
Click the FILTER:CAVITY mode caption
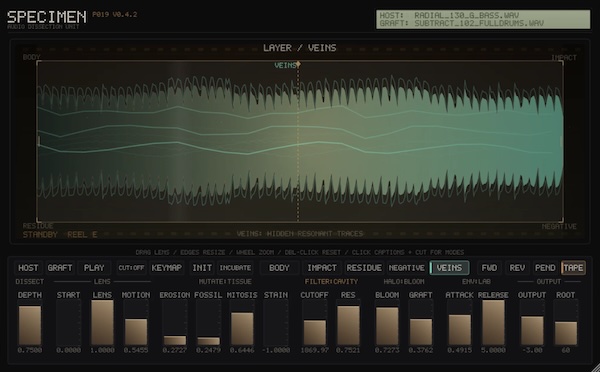(331, 282)
